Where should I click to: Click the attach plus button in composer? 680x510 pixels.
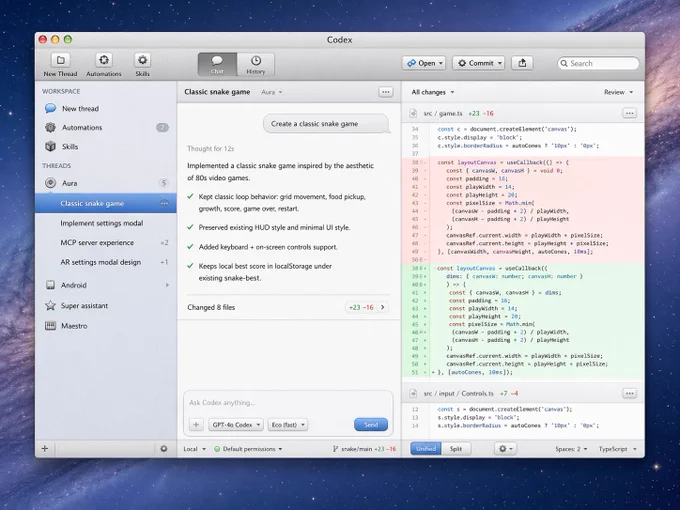196,425
